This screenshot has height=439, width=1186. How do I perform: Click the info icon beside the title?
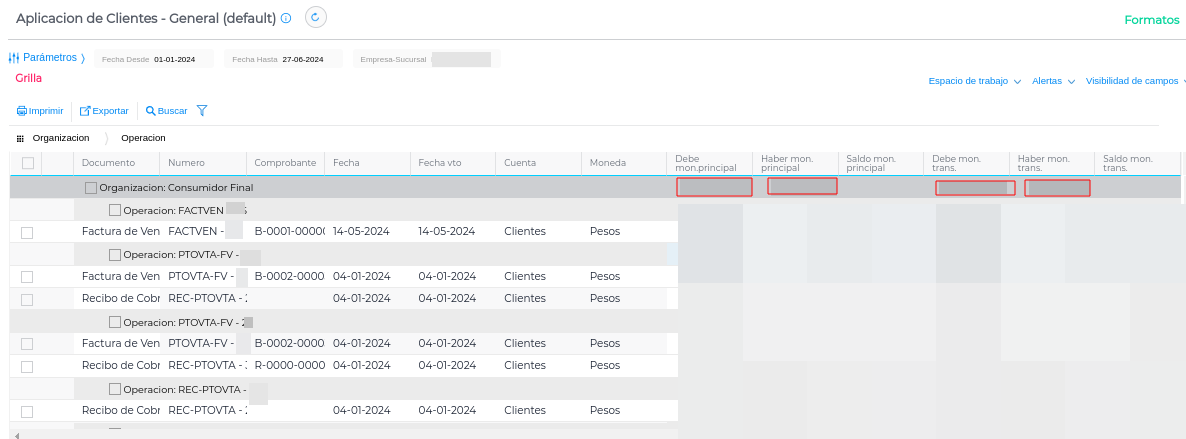(286, 18)
